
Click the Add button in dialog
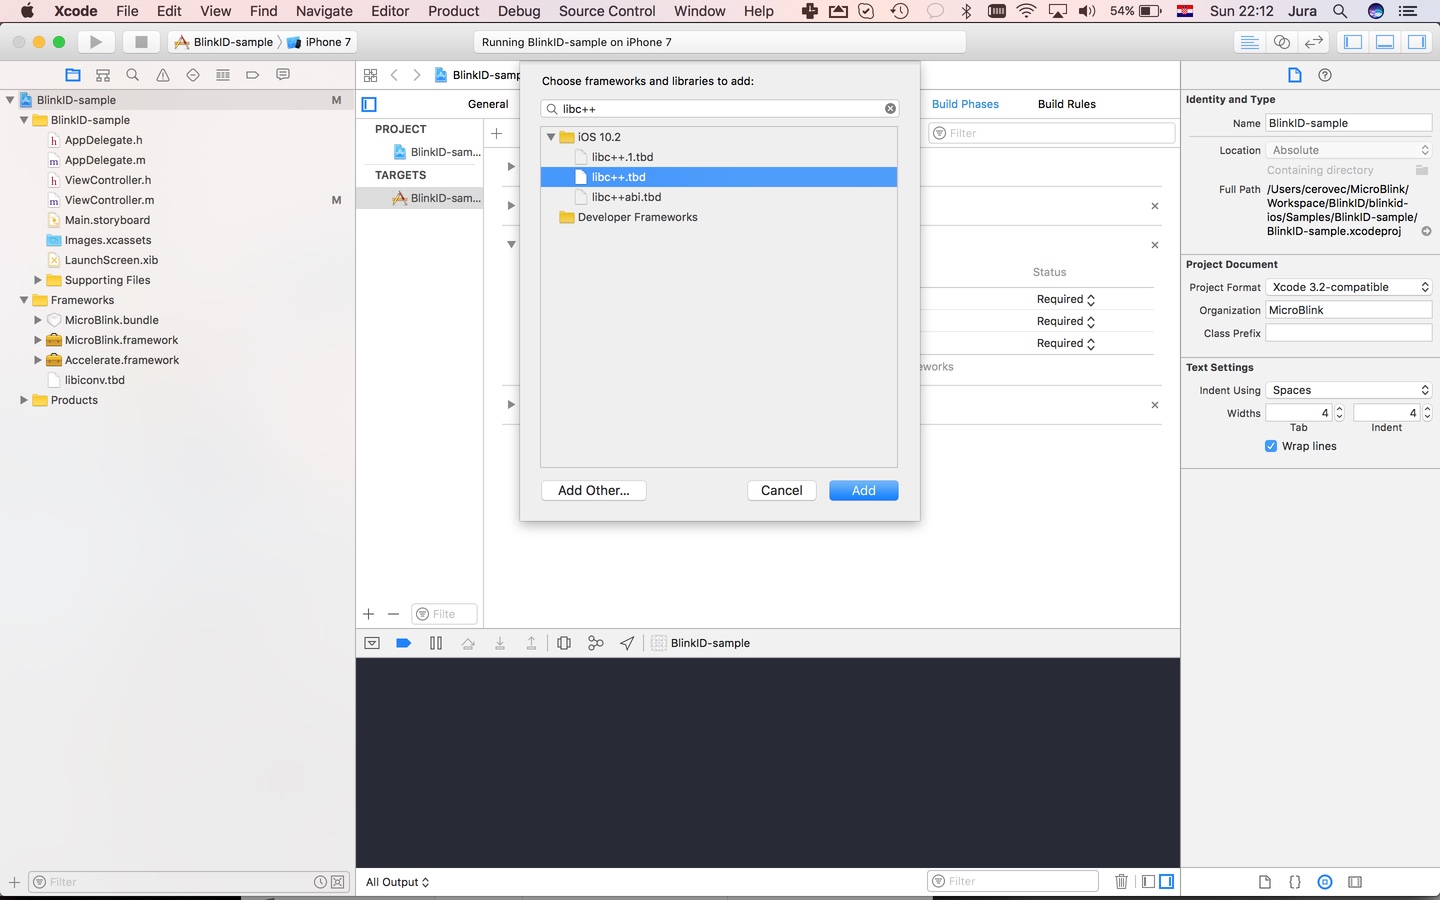[864, 490]
